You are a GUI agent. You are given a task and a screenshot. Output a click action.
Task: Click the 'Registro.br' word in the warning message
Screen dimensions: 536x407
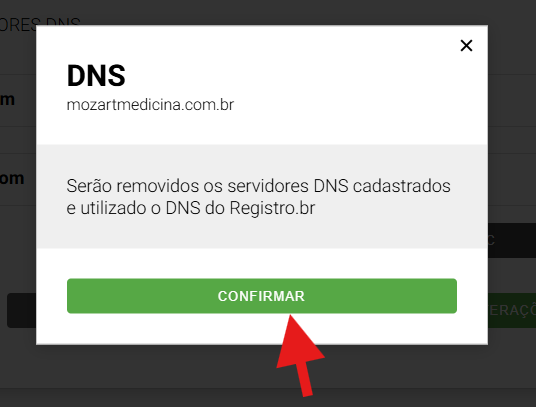272,208
